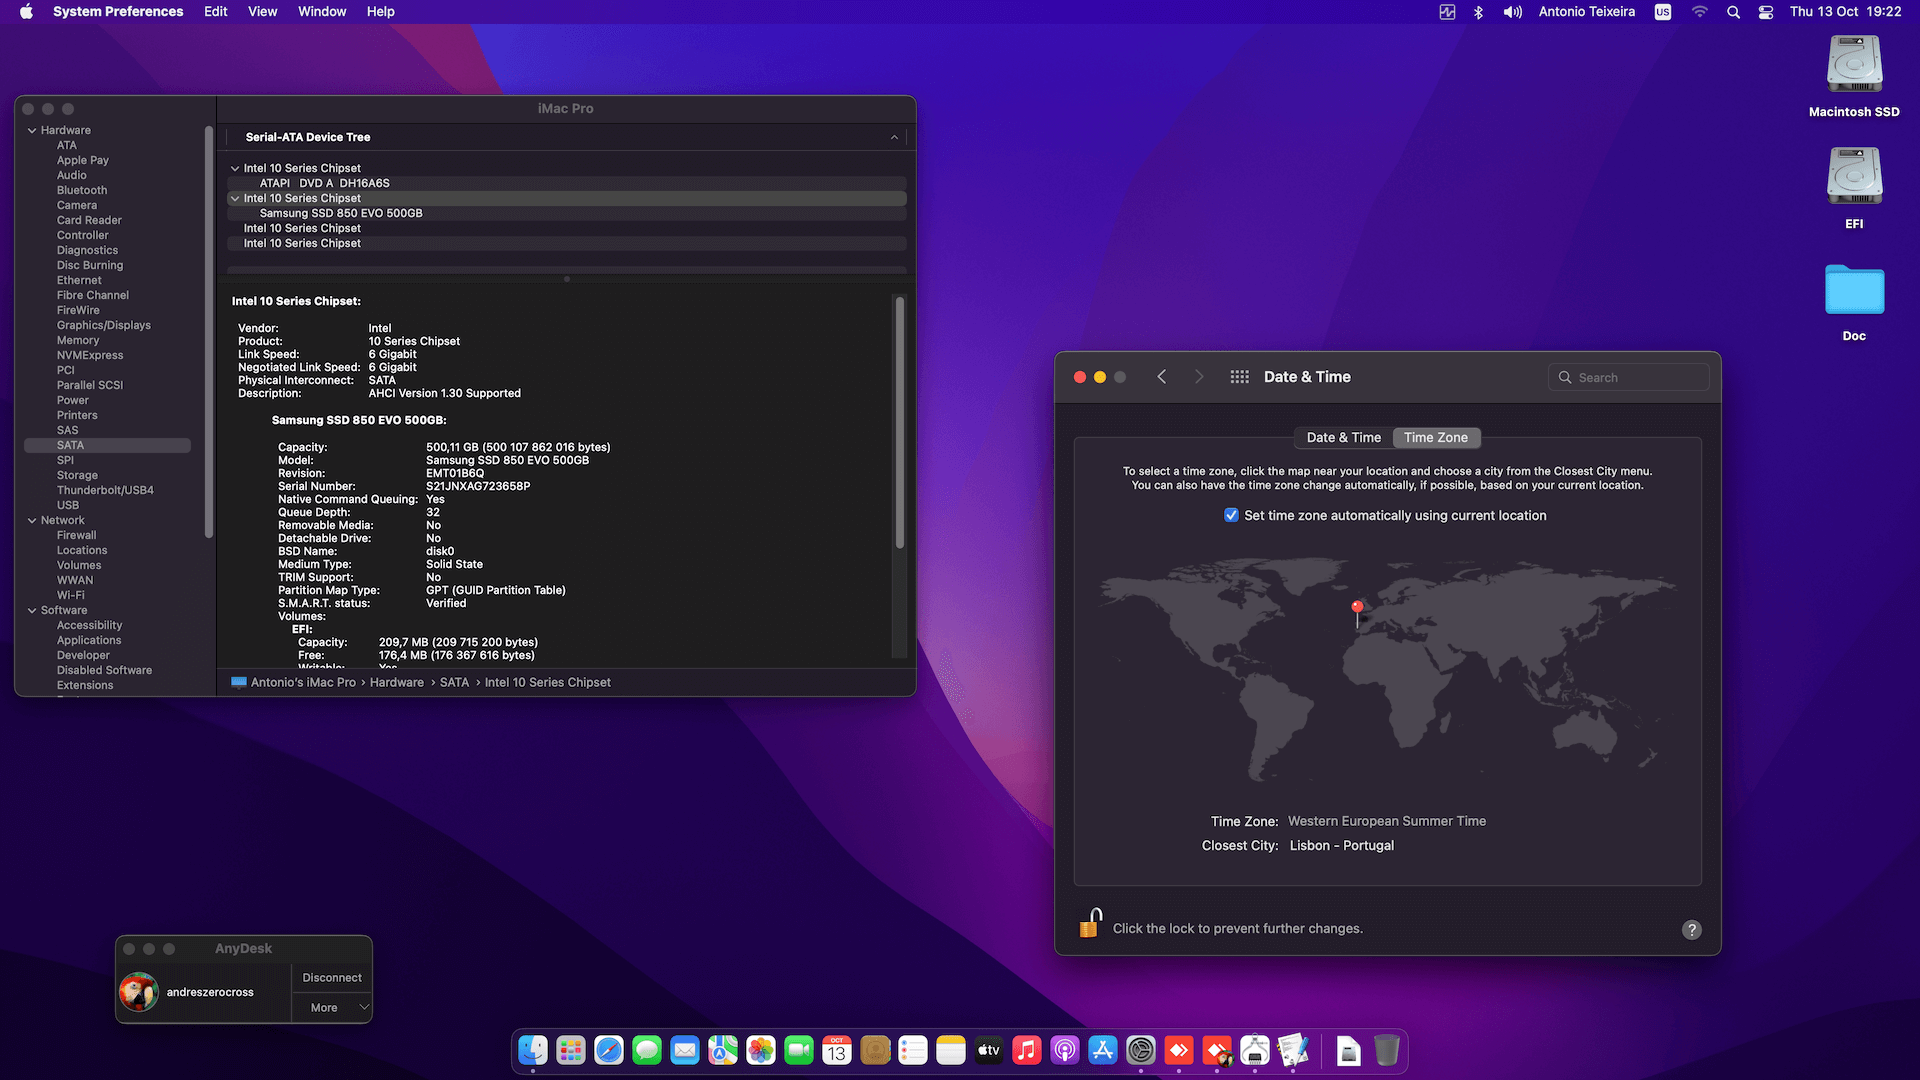
Task: Open the More dropdown in AnyDesk
Action: coord(331,1007)
